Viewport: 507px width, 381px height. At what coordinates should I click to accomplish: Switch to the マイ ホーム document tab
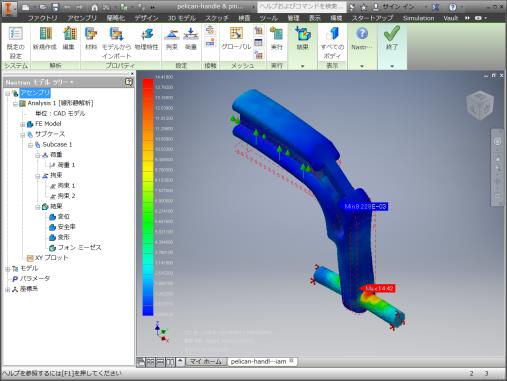click(x=205, y=361)
